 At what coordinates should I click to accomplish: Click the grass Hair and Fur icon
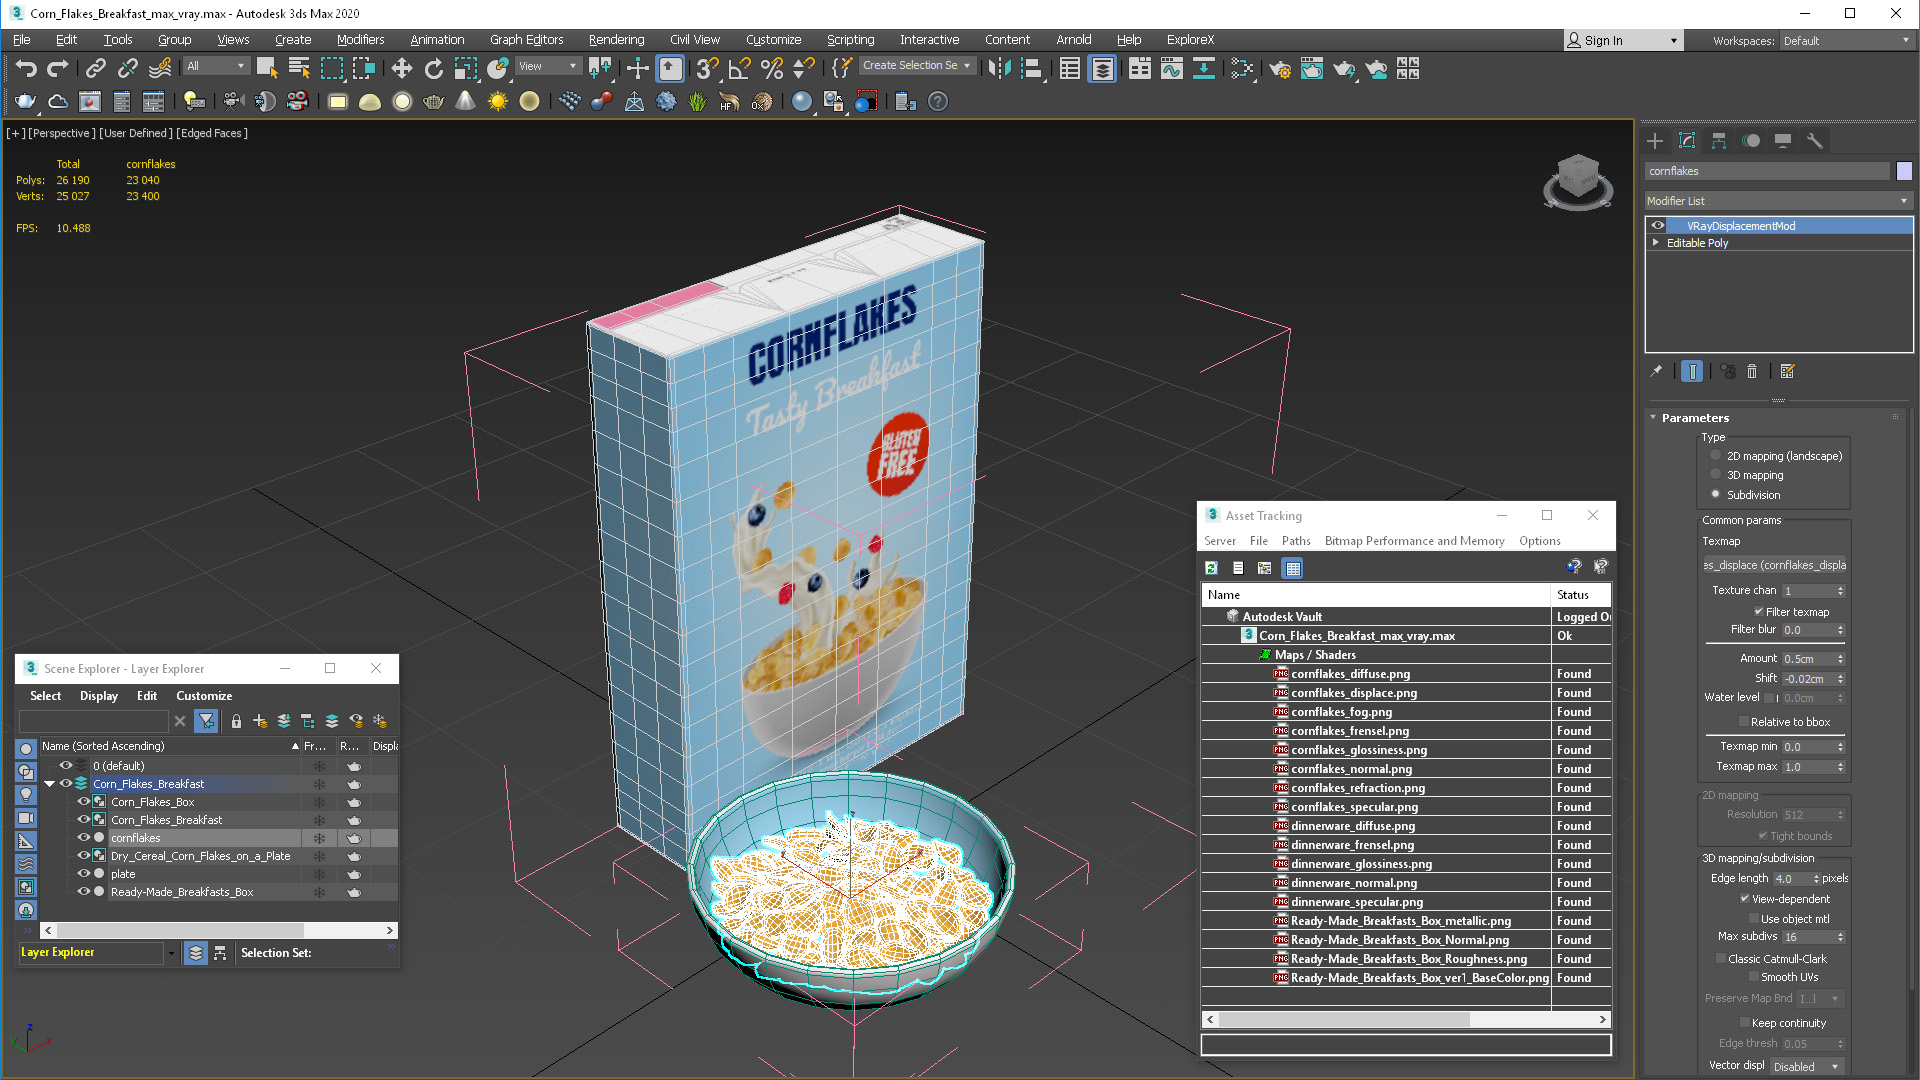(697, 101)
